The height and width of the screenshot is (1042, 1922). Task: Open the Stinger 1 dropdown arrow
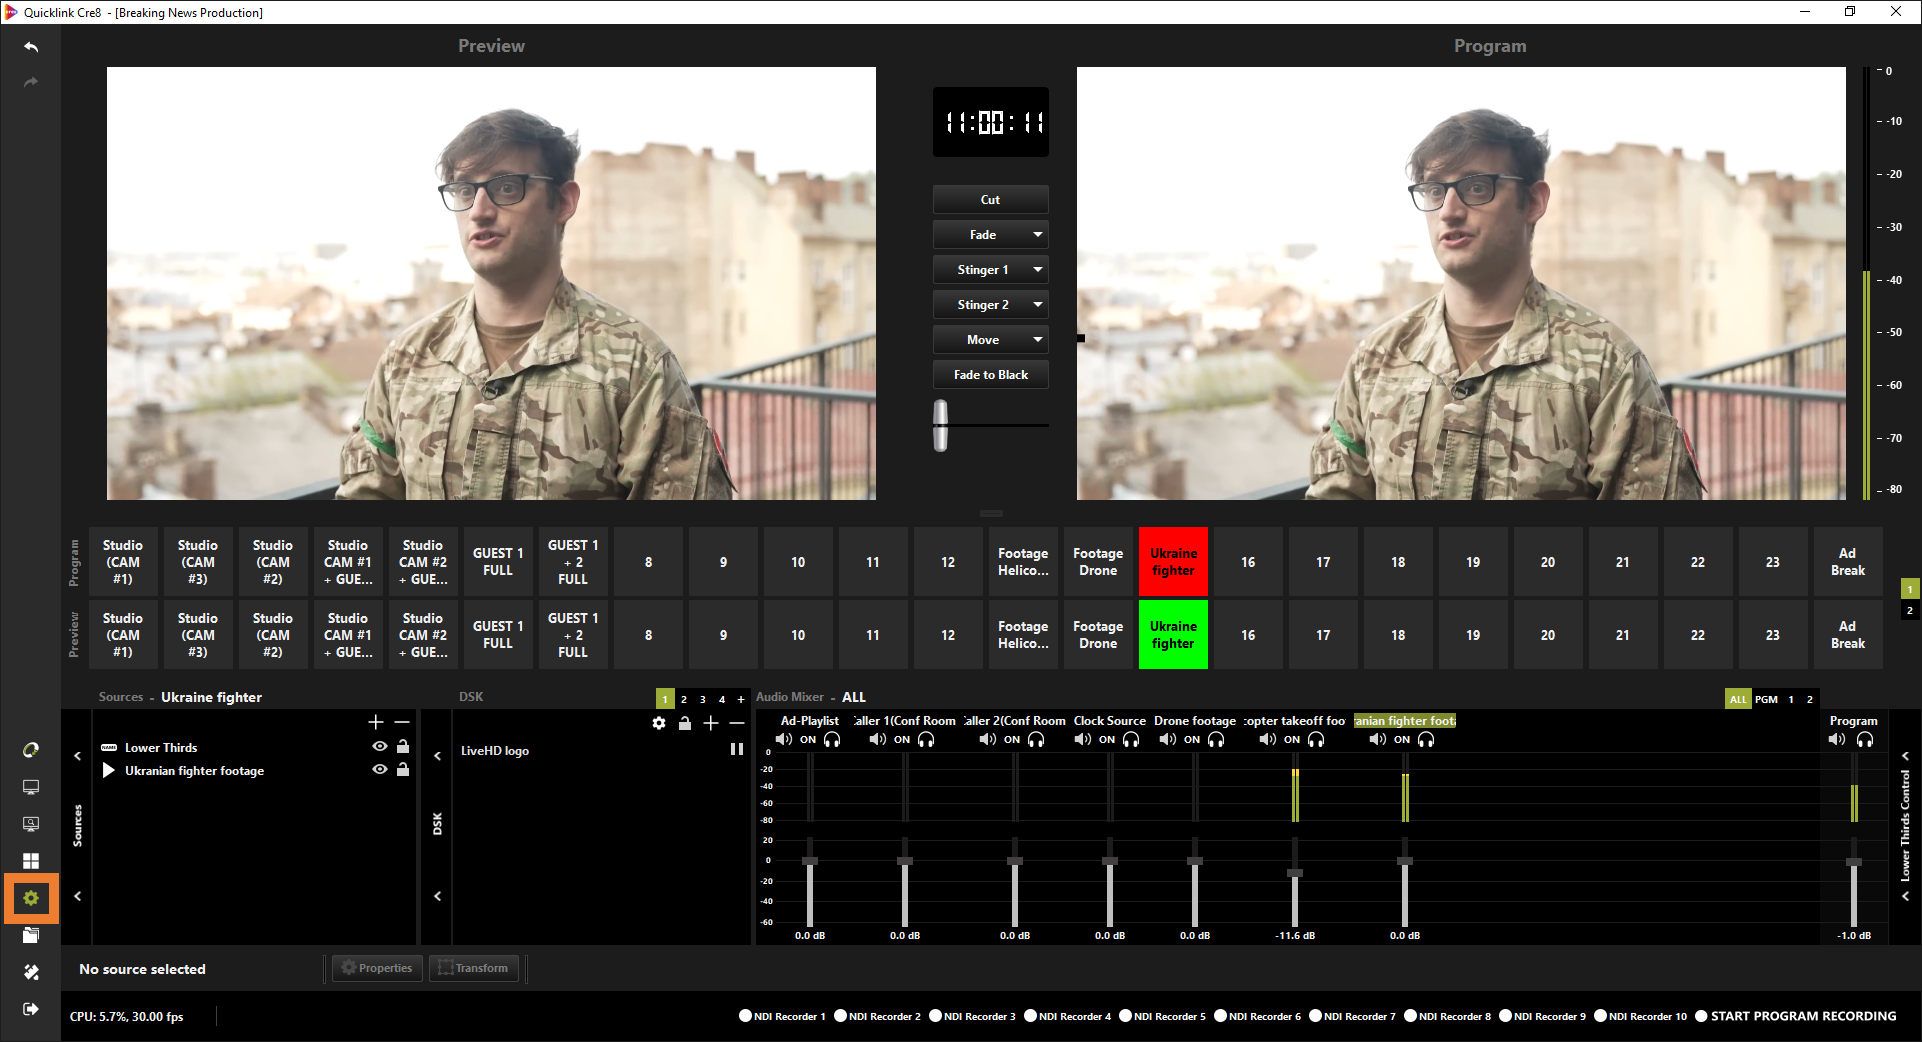point(1038,270)
